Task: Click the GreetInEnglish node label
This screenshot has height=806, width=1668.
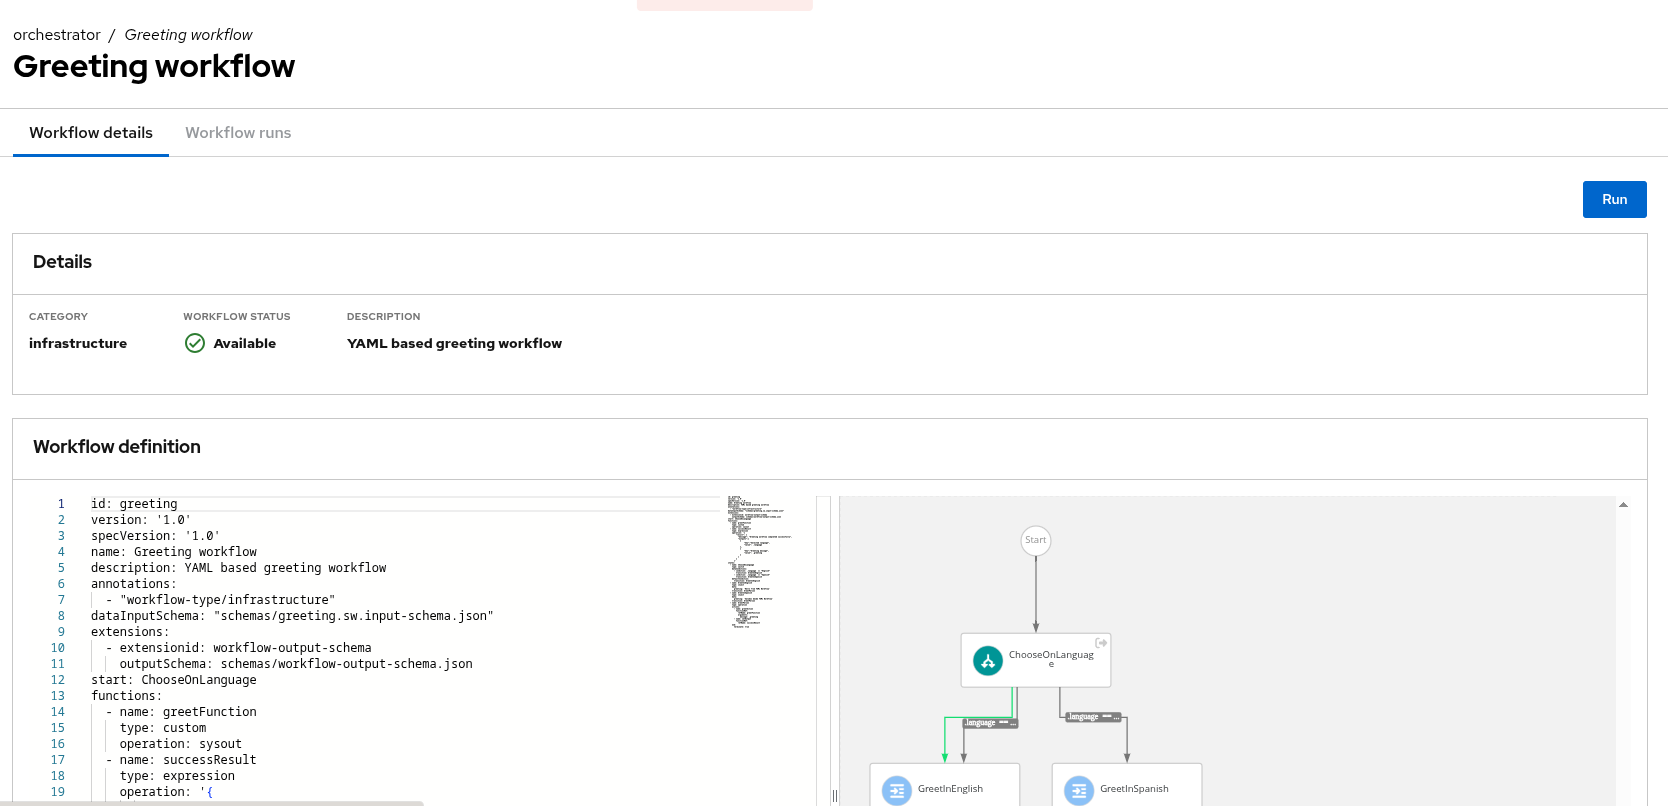Action: click(950, 789)
